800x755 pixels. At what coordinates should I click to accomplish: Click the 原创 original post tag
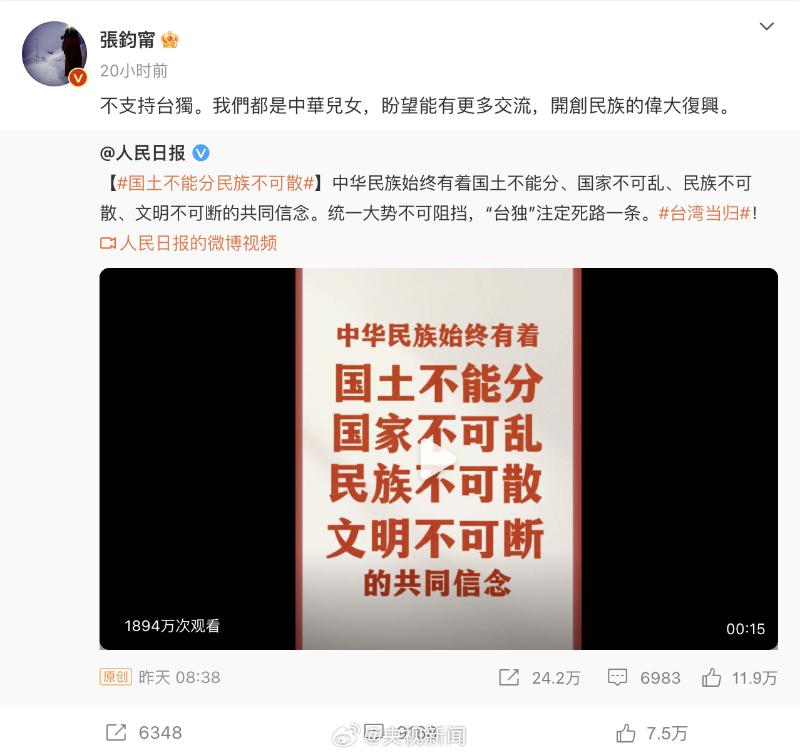pyautogui.click(x=115, y=677)
